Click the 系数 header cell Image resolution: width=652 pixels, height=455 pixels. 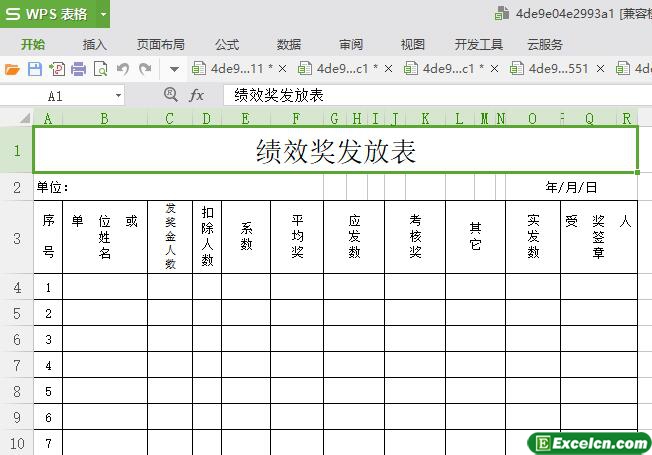(x=246, y=237)
